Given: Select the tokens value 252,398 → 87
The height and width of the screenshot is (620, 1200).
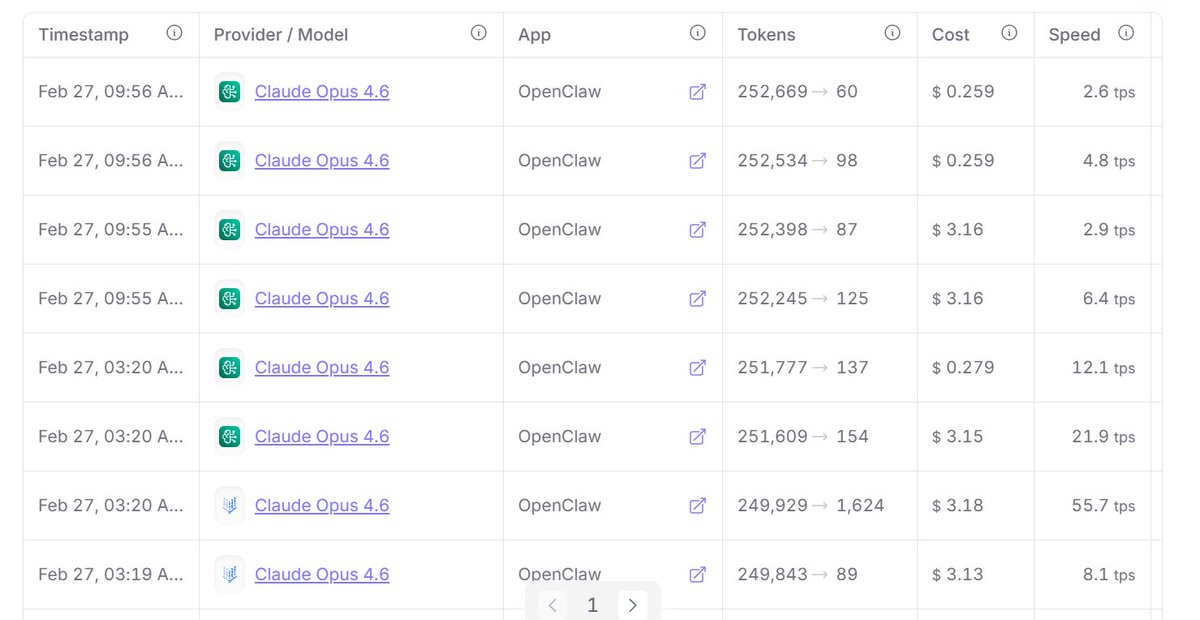Looking at the screenshot, I should click(797, 230).
